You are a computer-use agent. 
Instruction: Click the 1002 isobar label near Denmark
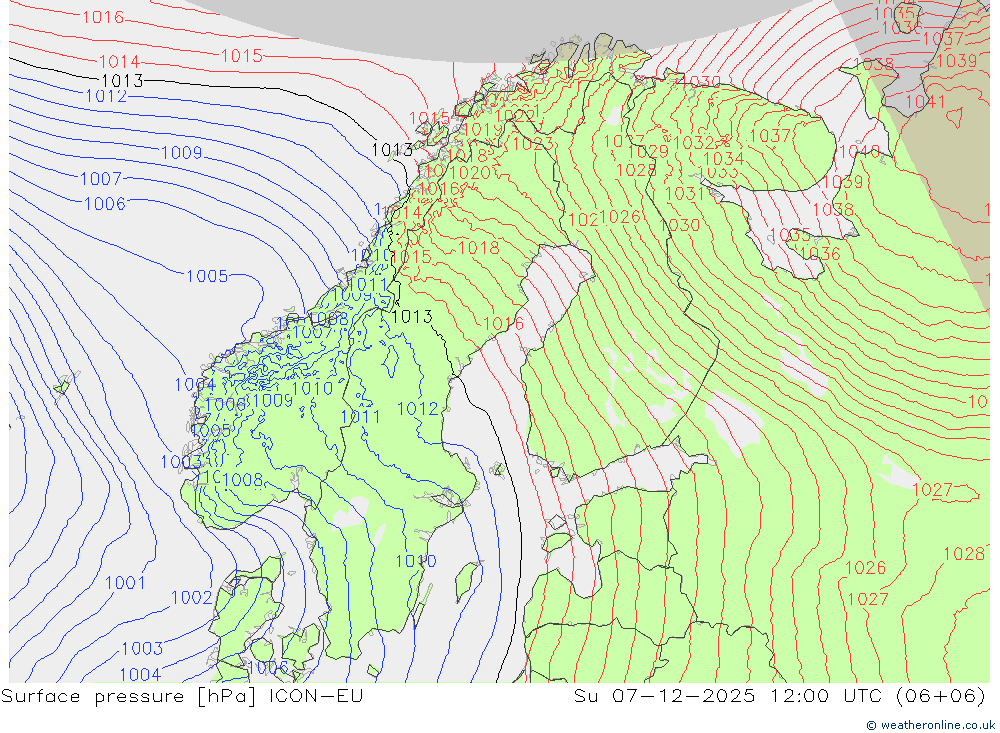click(191, 598)
